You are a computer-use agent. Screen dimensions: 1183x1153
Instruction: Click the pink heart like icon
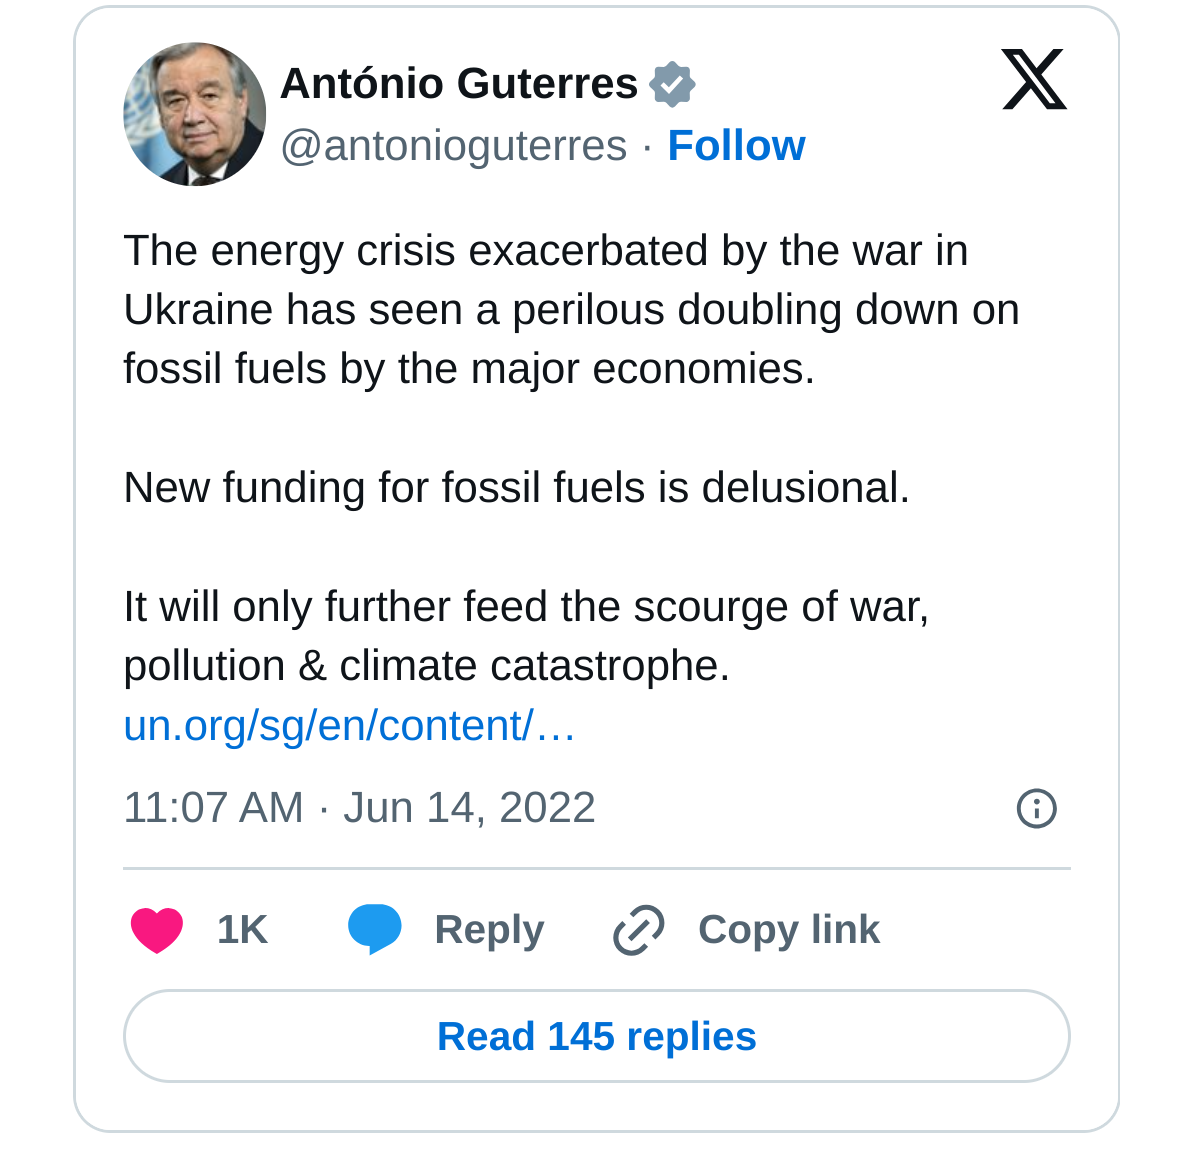click(x=157, y=930)
